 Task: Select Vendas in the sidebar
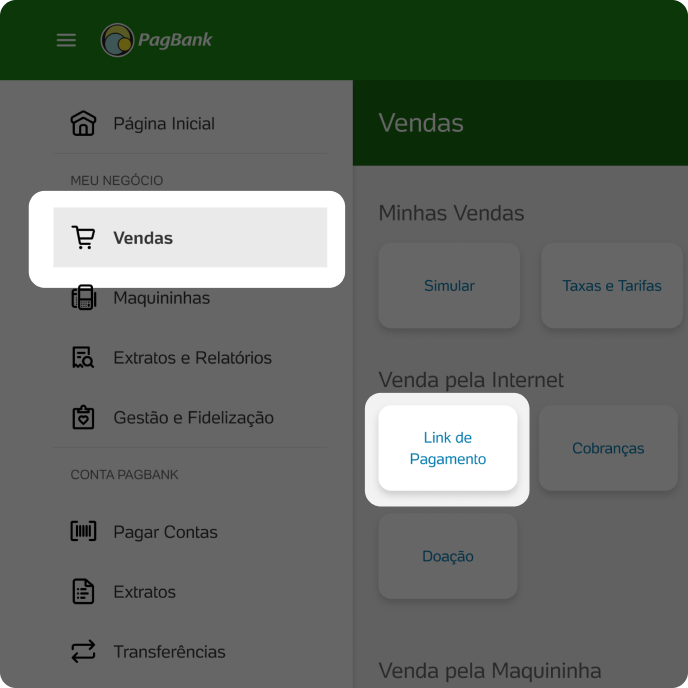pyautogui.click(x=190, y=237)
